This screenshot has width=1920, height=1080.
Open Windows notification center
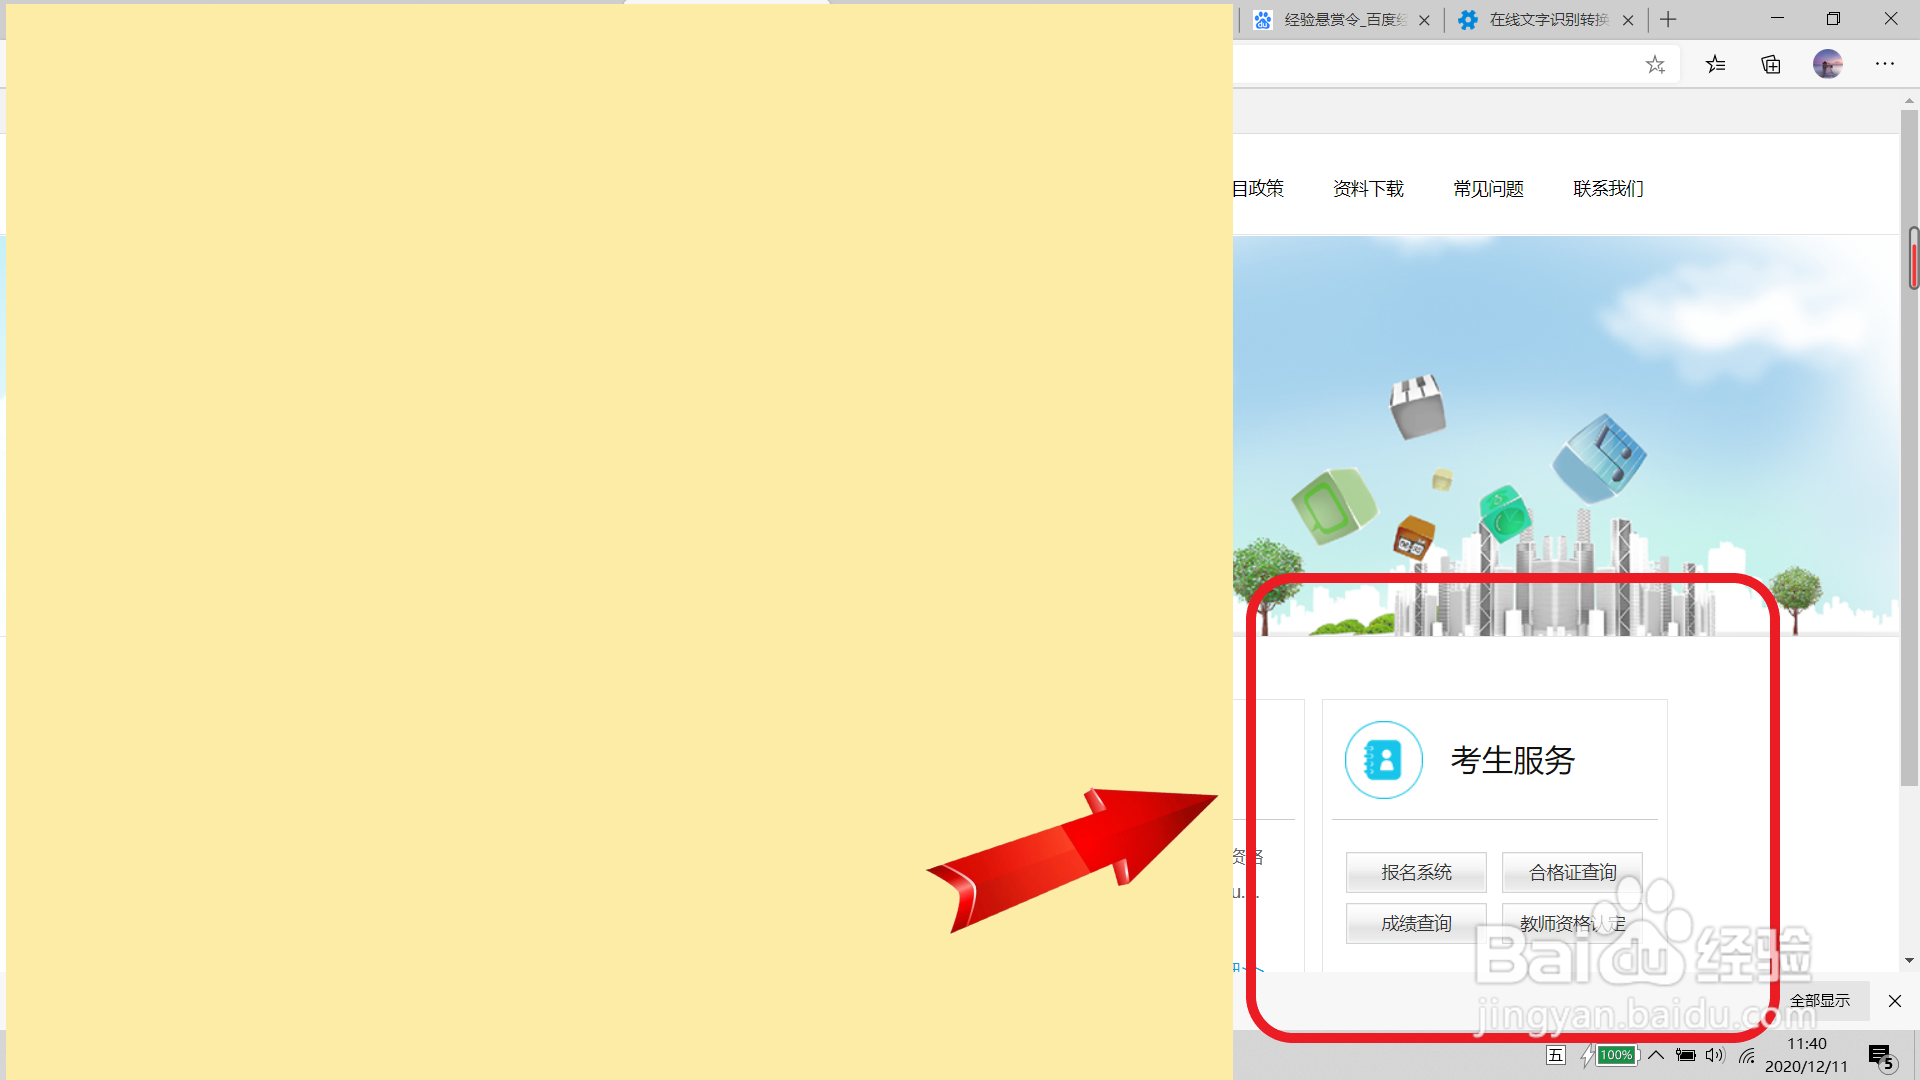point(1880,1056)
